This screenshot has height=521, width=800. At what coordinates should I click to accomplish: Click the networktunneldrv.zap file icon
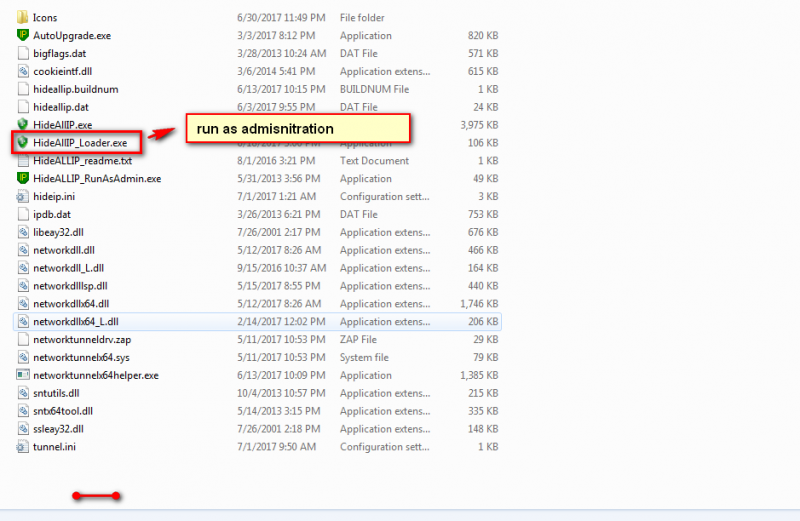tap(22, 339)
